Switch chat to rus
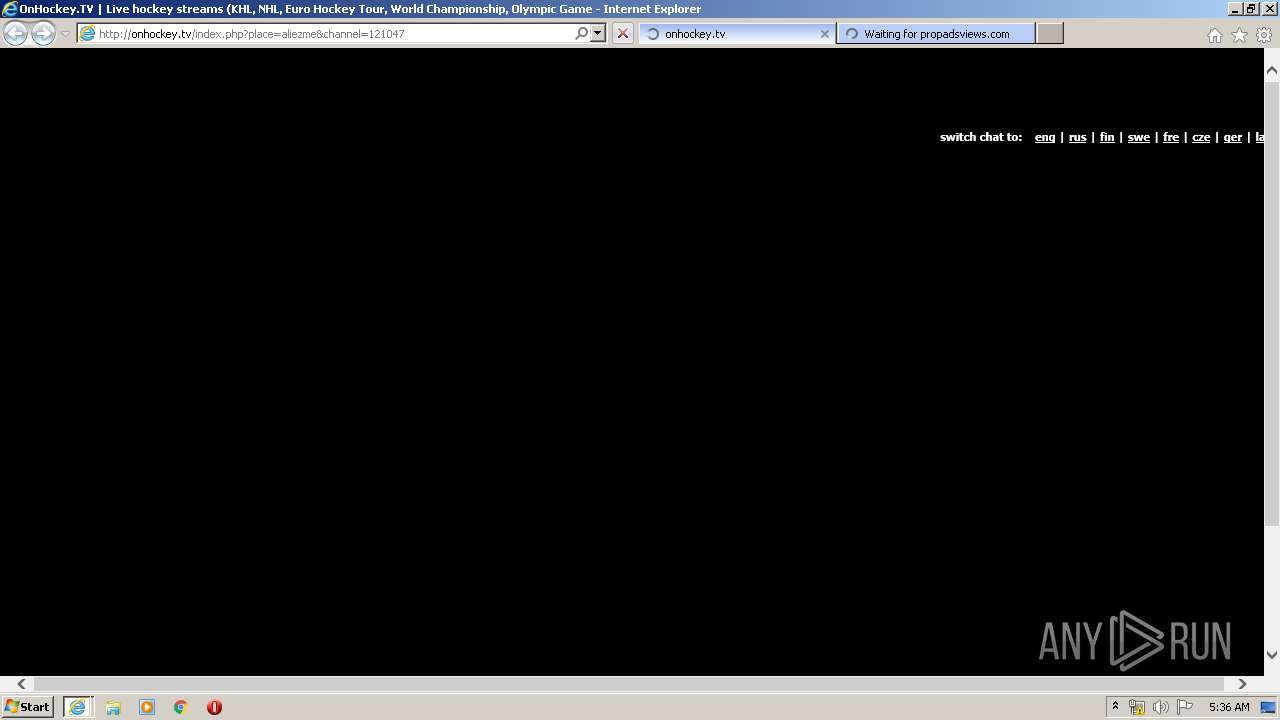Viewport: 1280px width, 720px height. coord(1077,137)
